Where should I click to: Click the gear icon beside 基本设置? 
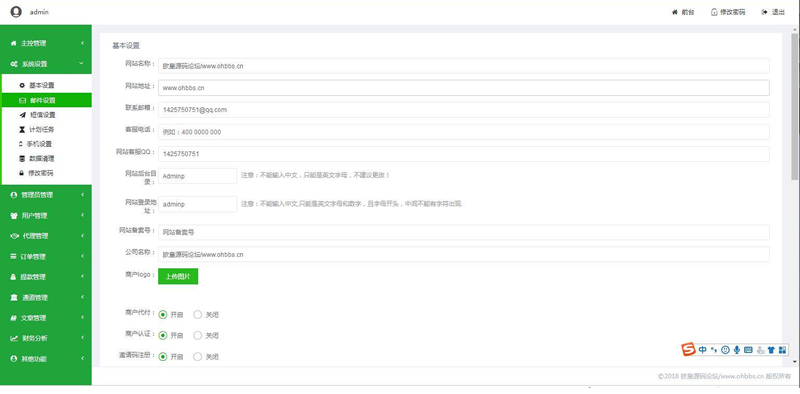point(22,85)
